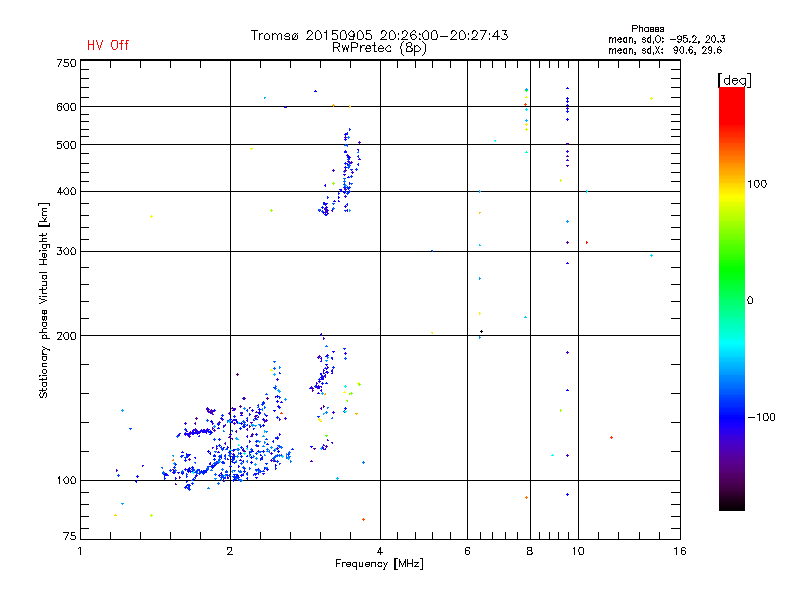This screenshot has width=800, height=600.
Task: Select the 'mean, sd,X: 90.6, 29.6' line
Action: point(665,51)
